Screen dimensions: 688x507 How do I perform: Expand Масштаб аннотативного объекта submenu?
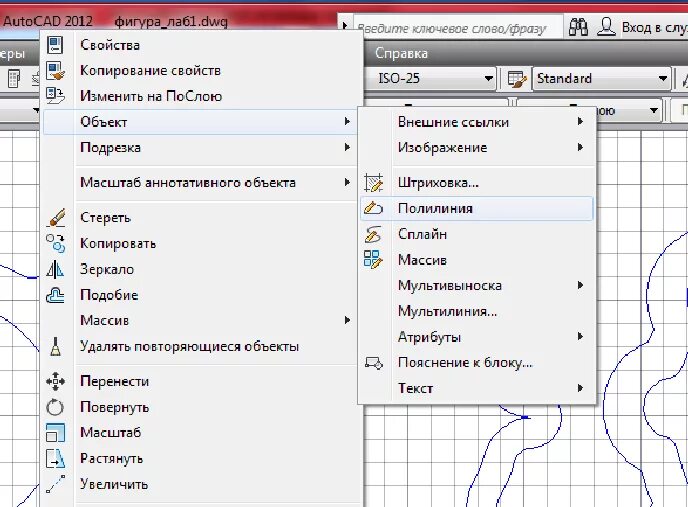[347, 182]
